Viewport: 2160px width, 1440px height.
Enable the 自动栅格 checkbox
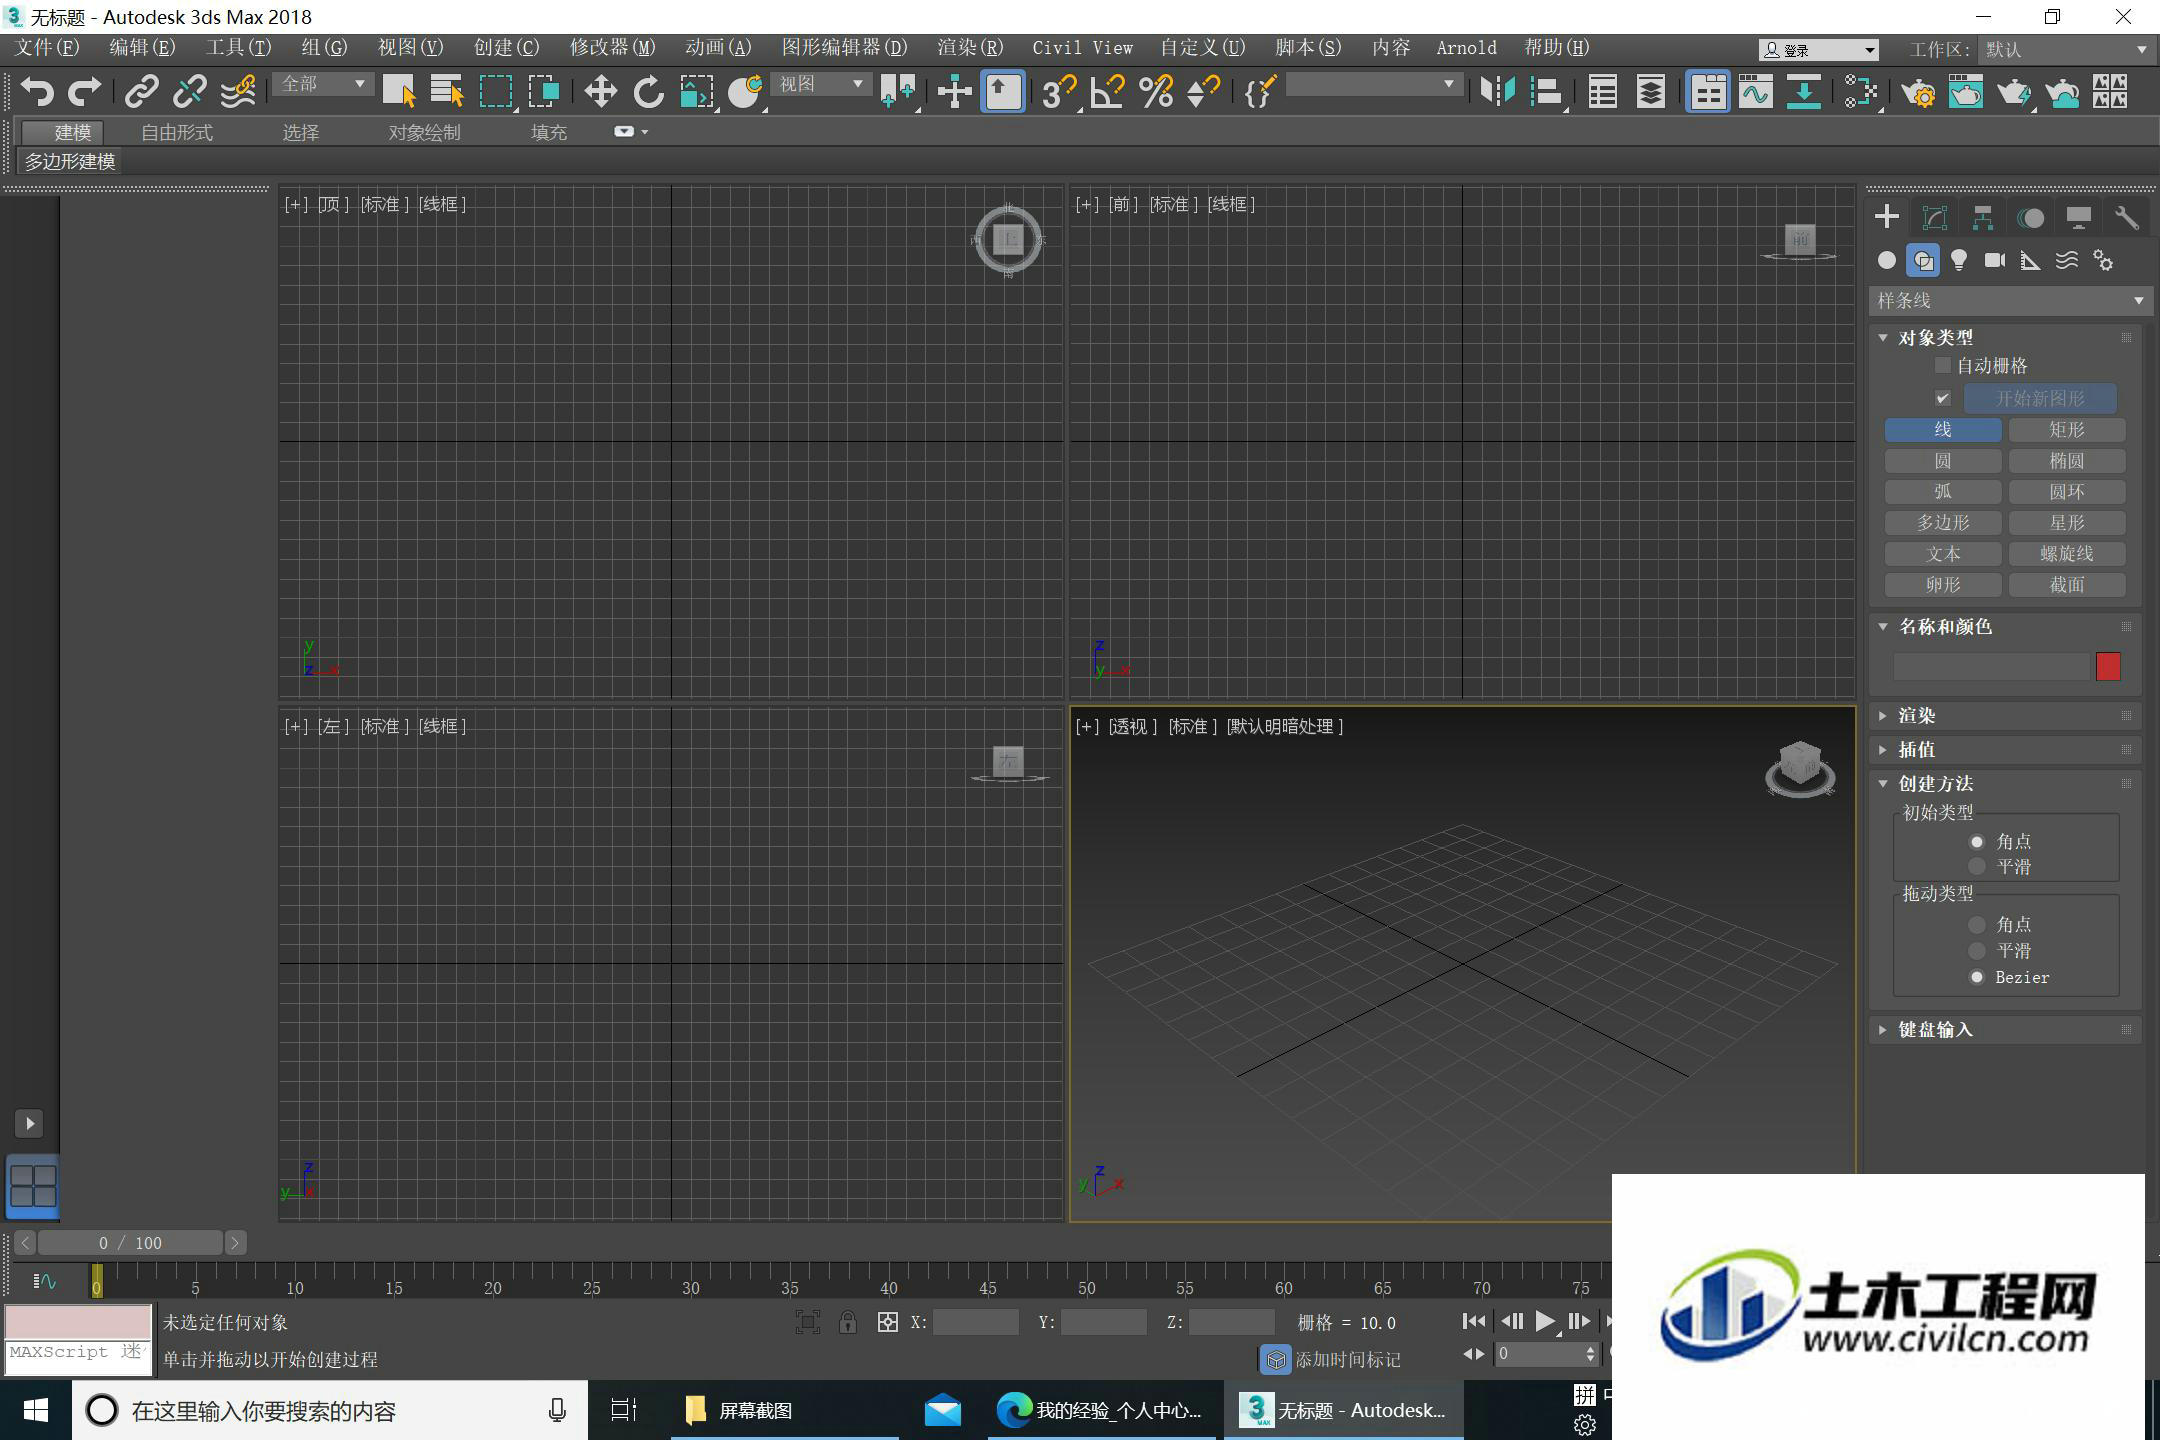(1943, 366)
